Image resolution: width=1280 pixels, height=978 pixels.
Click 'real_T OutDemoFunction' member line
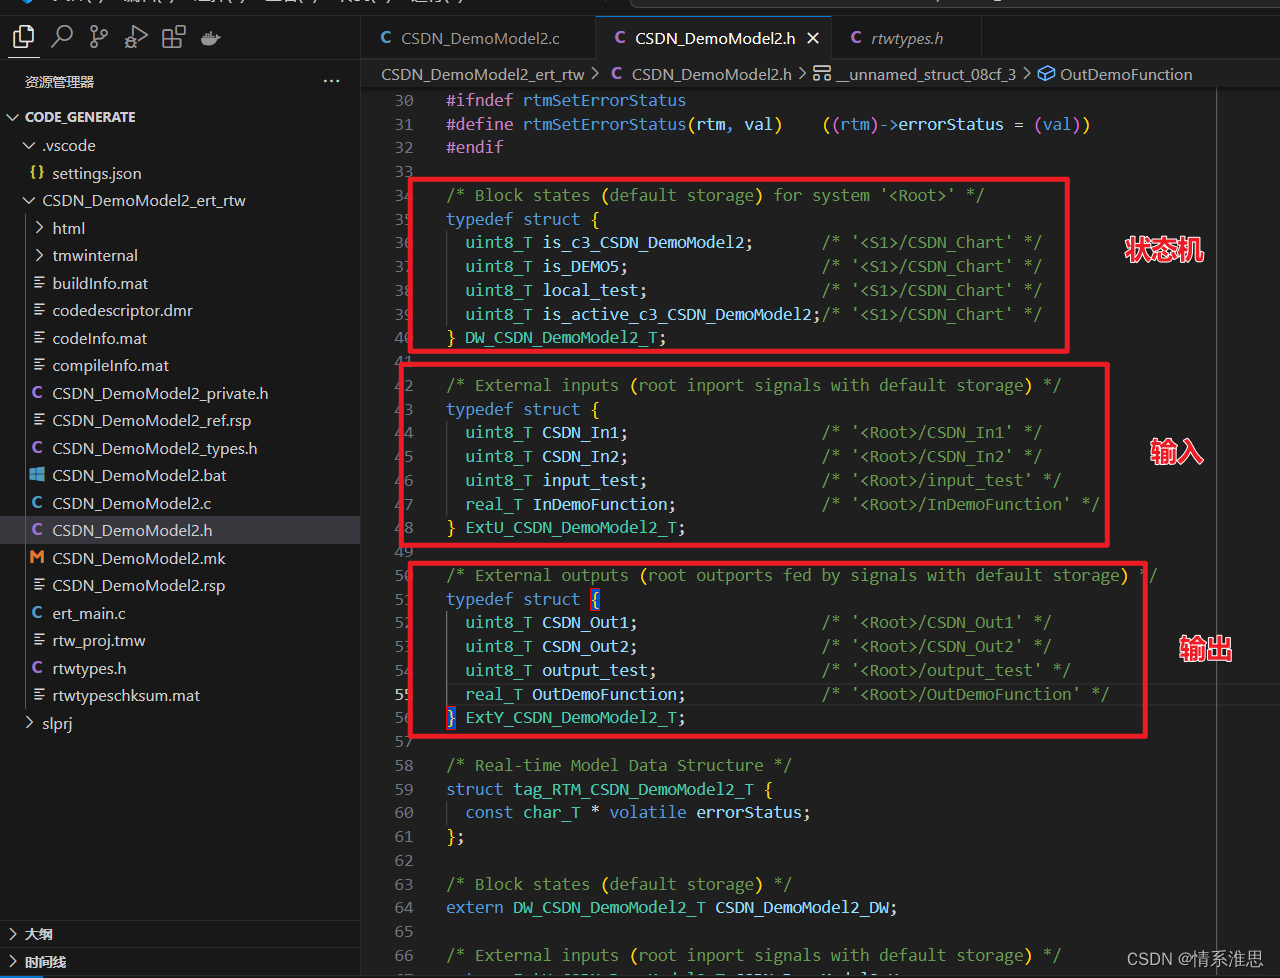[x=575, y=694]
